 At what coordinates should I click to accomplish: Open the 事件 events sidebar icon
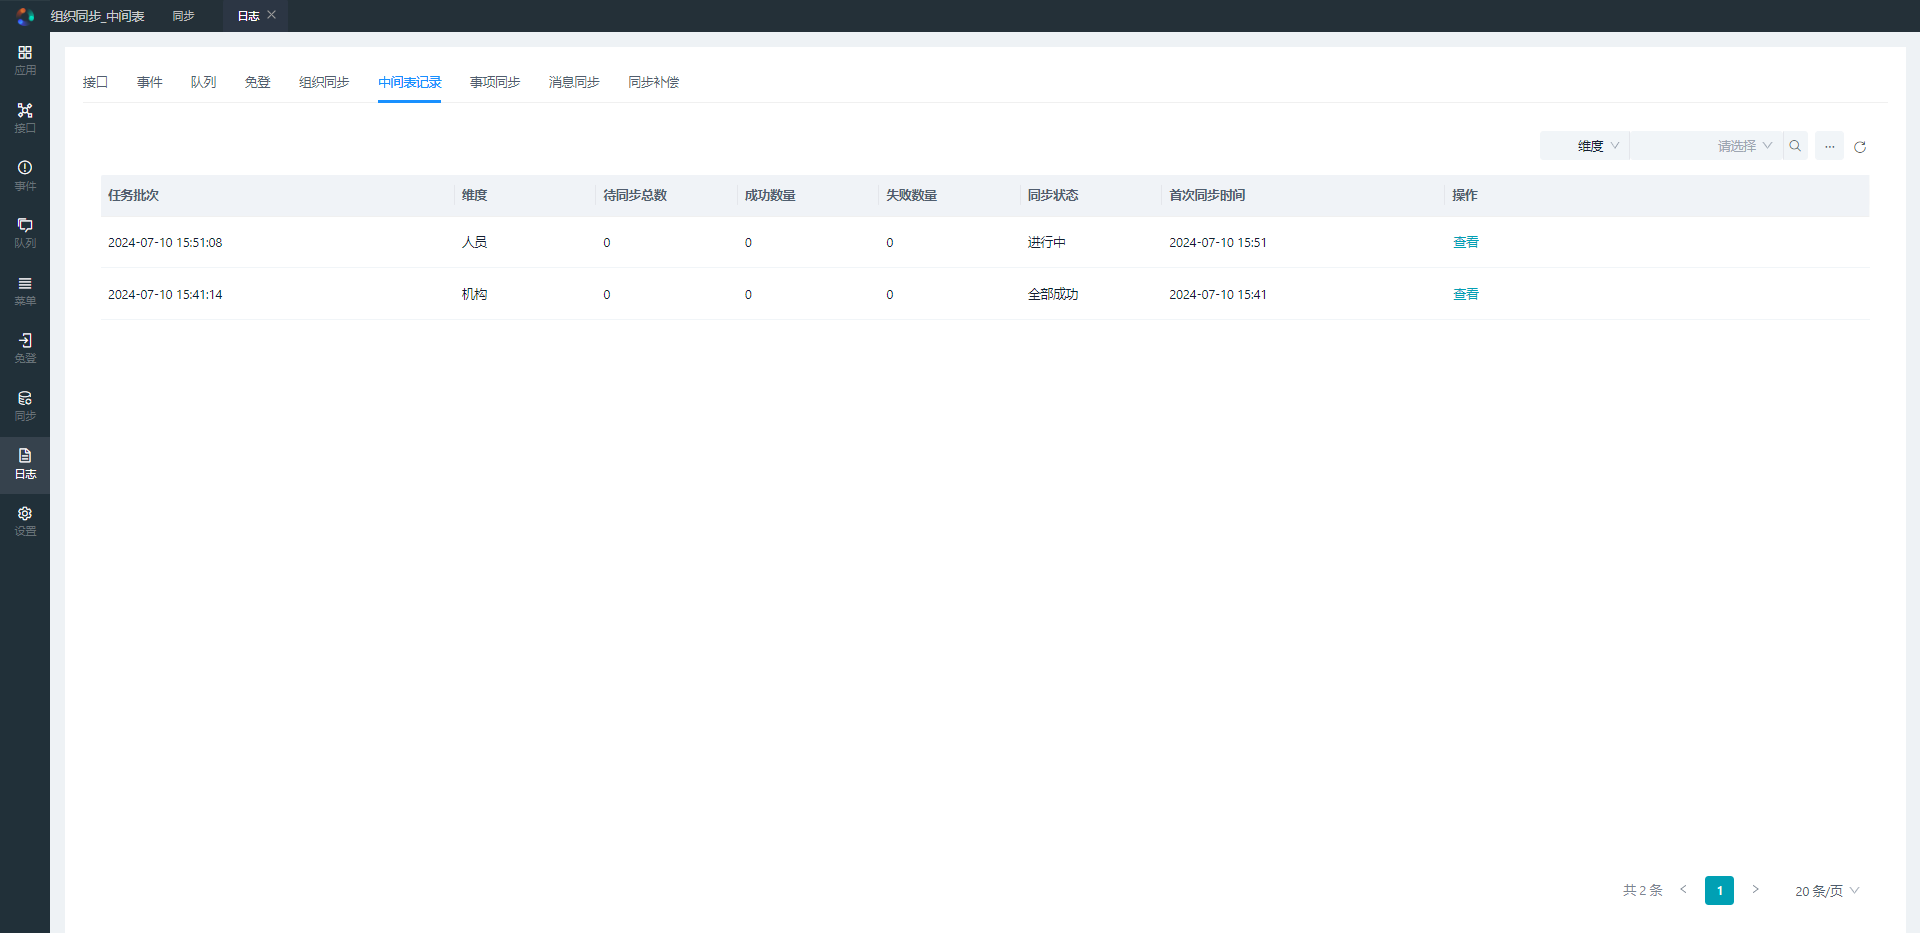pos(25,175)
